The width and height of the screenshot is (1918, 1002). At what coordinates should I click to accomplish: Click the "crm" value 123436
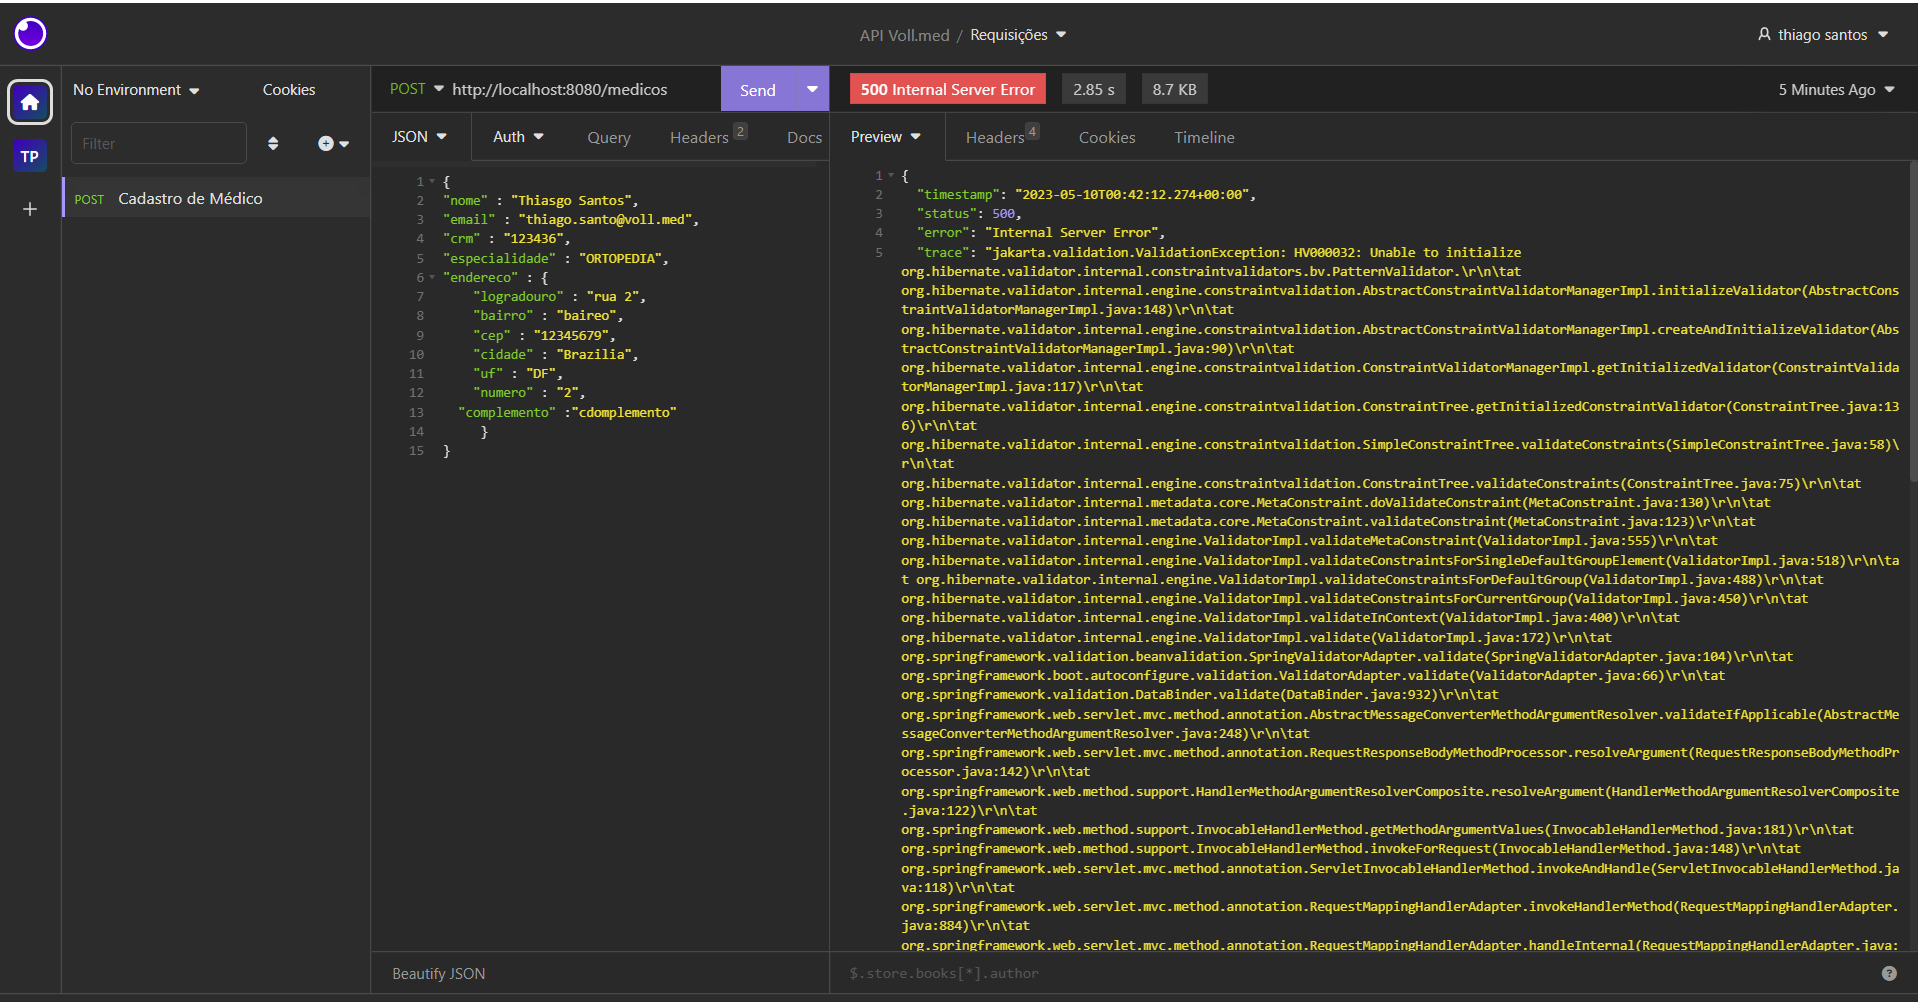point(533,238)
